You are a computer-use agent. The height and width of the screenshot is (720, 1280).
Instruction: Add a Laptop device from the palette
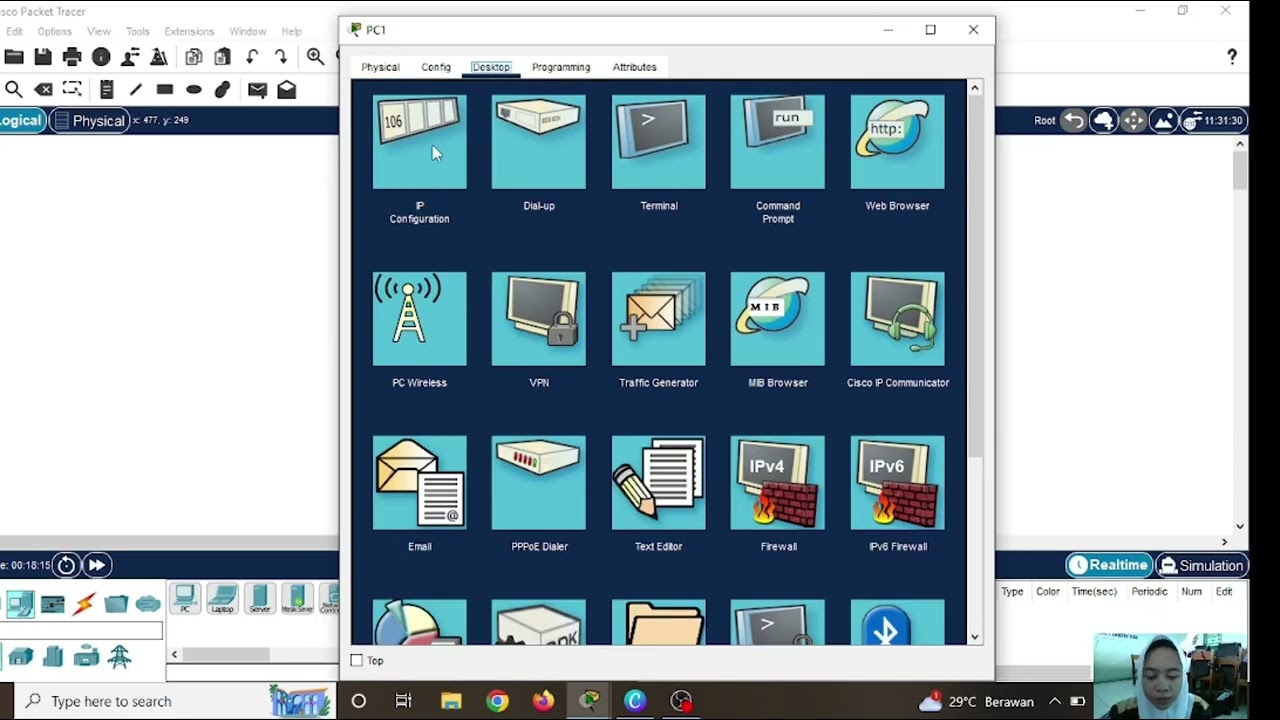click(222, 598)
